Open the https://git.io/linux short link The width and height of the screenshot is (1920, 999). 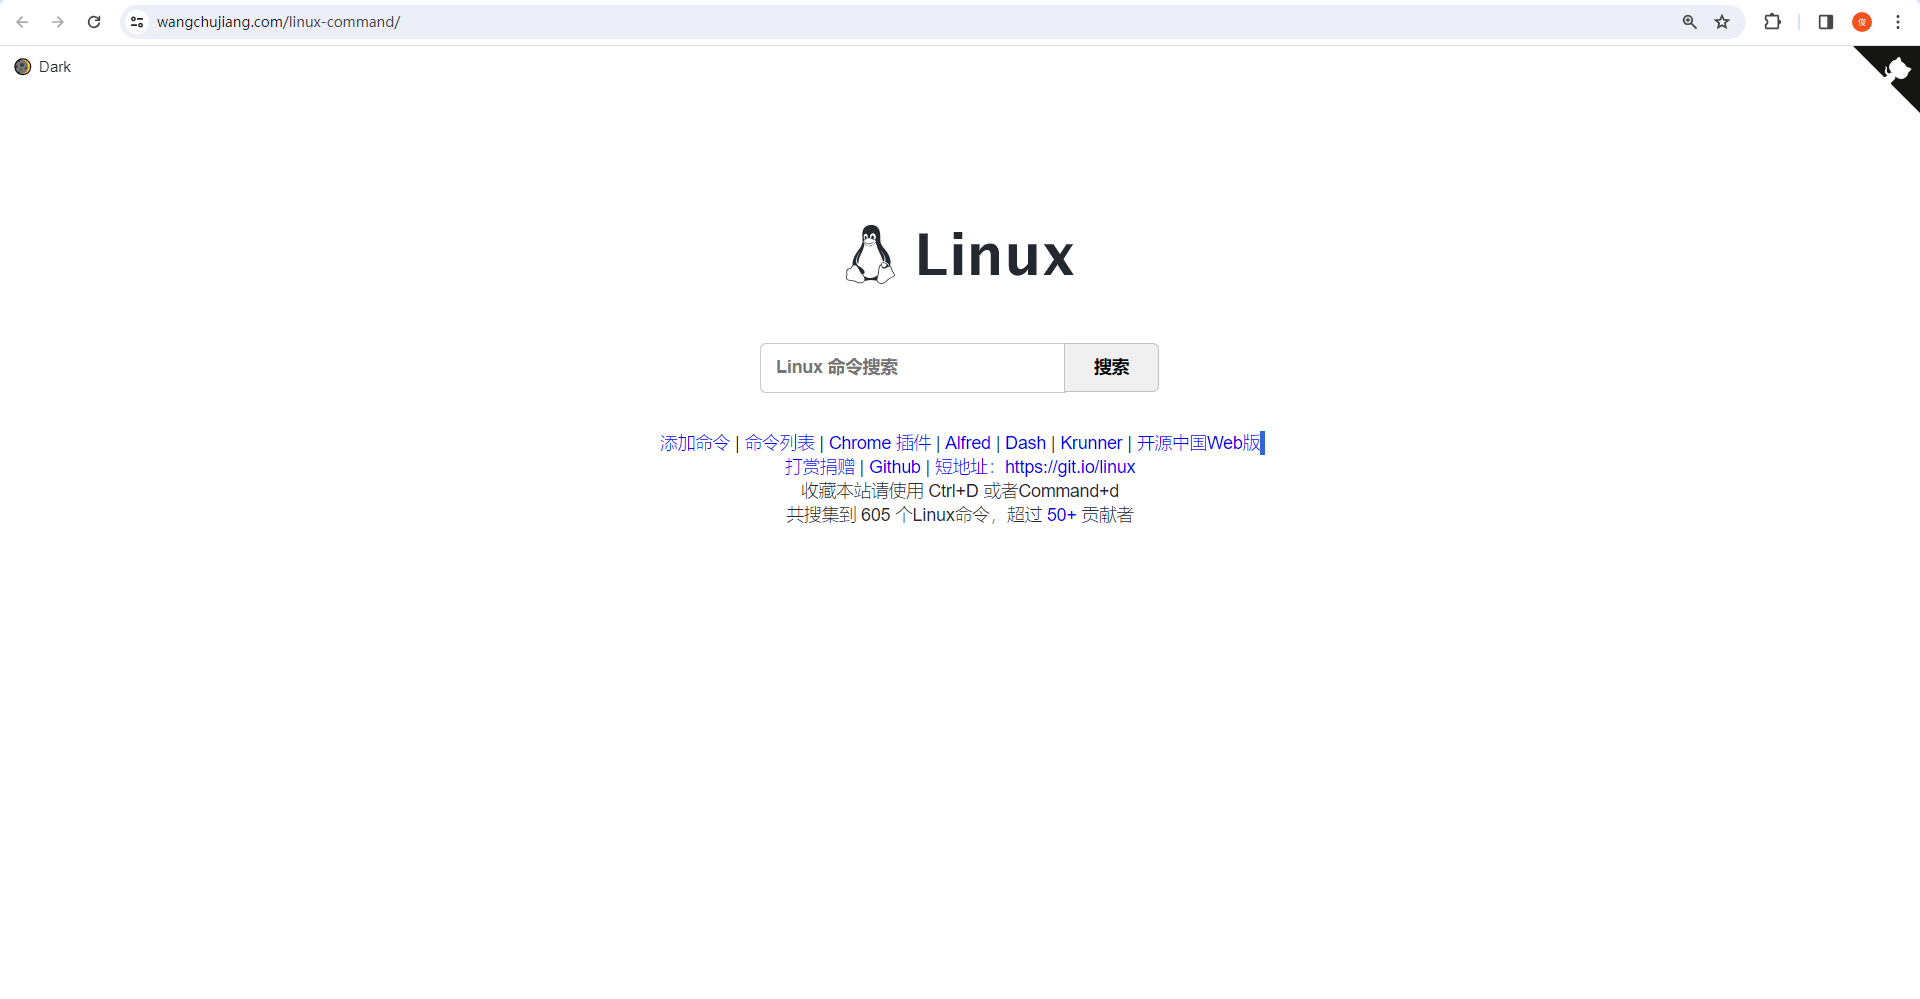pyautogui.click(x=1070, y=467)
